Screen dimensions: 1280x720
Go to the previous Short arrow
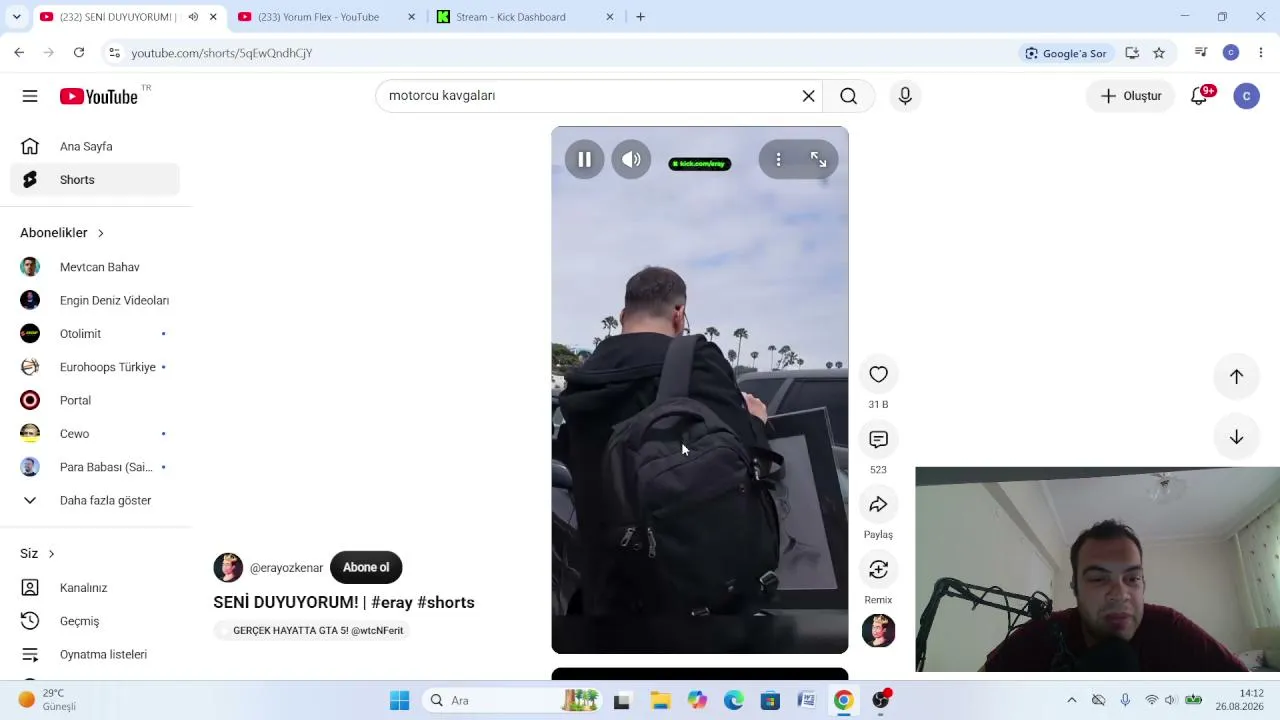coord(1236,377)
